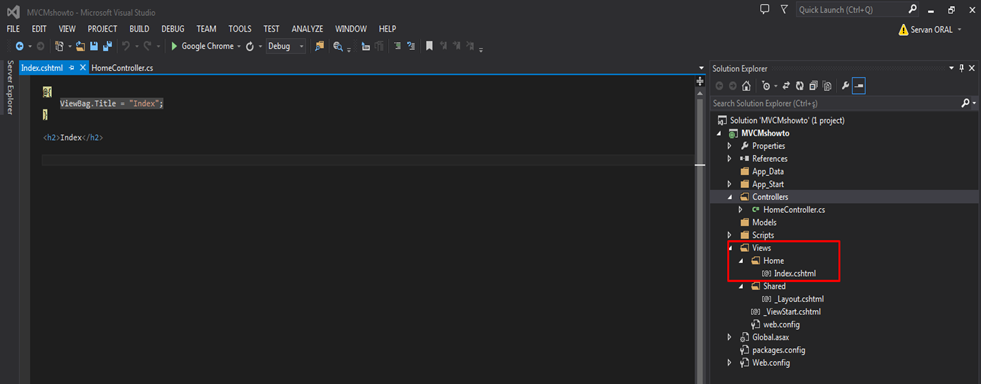Click the Solution Explorer search magnifier icon
The height and width of the screenshot is (384, 981).
point(965,103)
